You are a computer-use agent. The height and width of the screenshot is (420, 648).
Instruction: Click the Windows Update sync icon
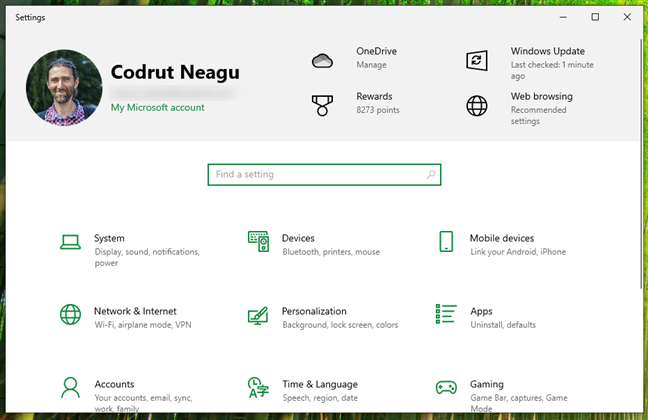(477, 60)
